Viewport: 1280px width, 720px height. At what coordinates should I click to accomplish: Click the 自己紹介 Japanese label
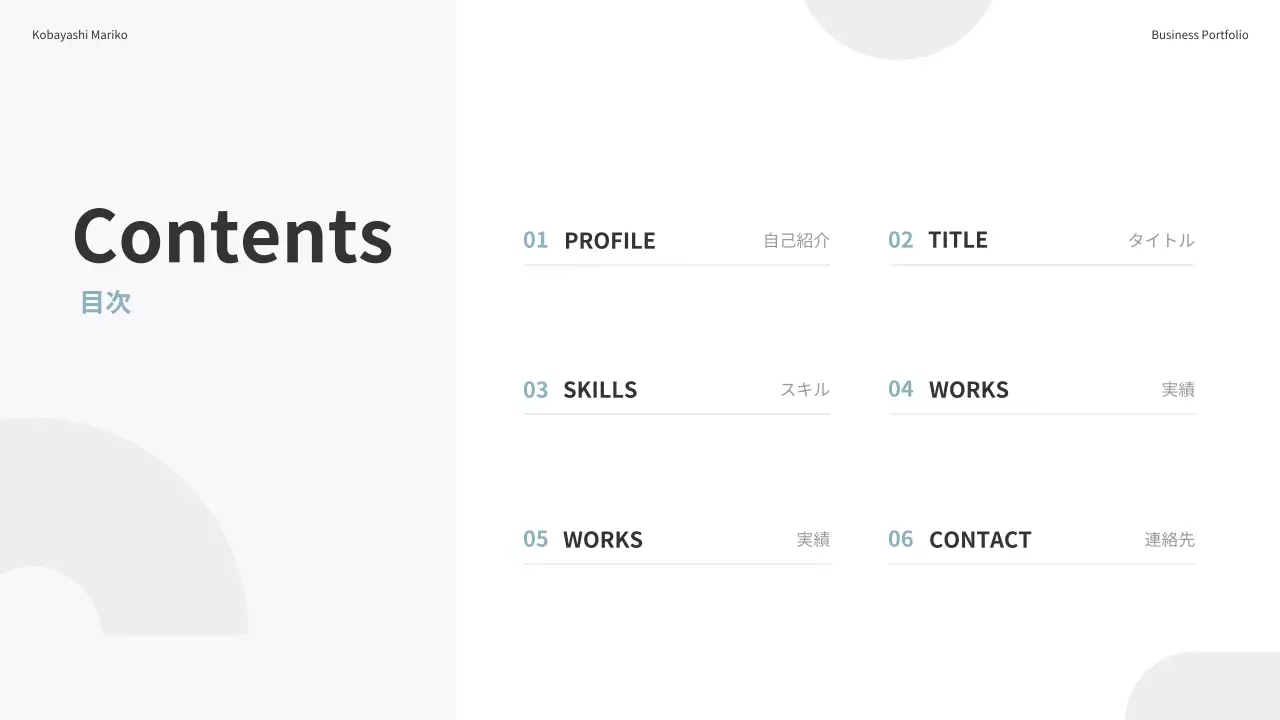(796, 241)
